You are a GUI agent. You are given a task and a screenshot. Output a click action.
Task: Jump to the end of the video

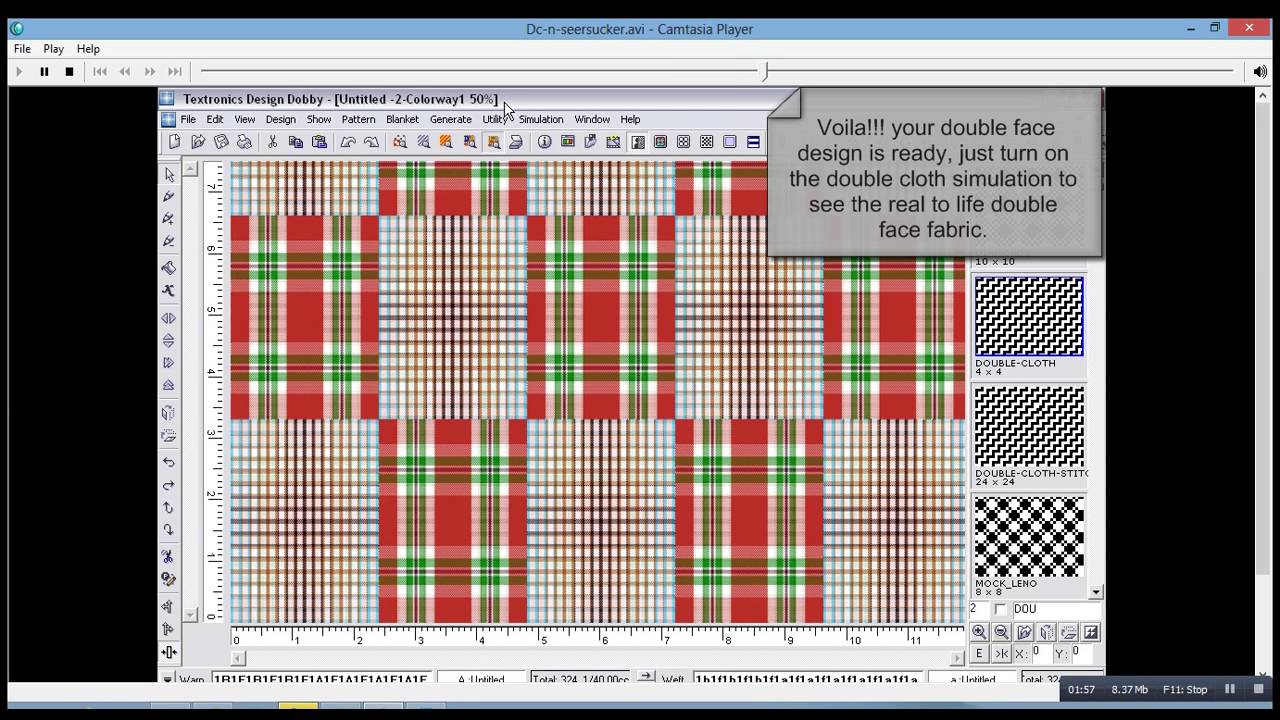(175, 71)
